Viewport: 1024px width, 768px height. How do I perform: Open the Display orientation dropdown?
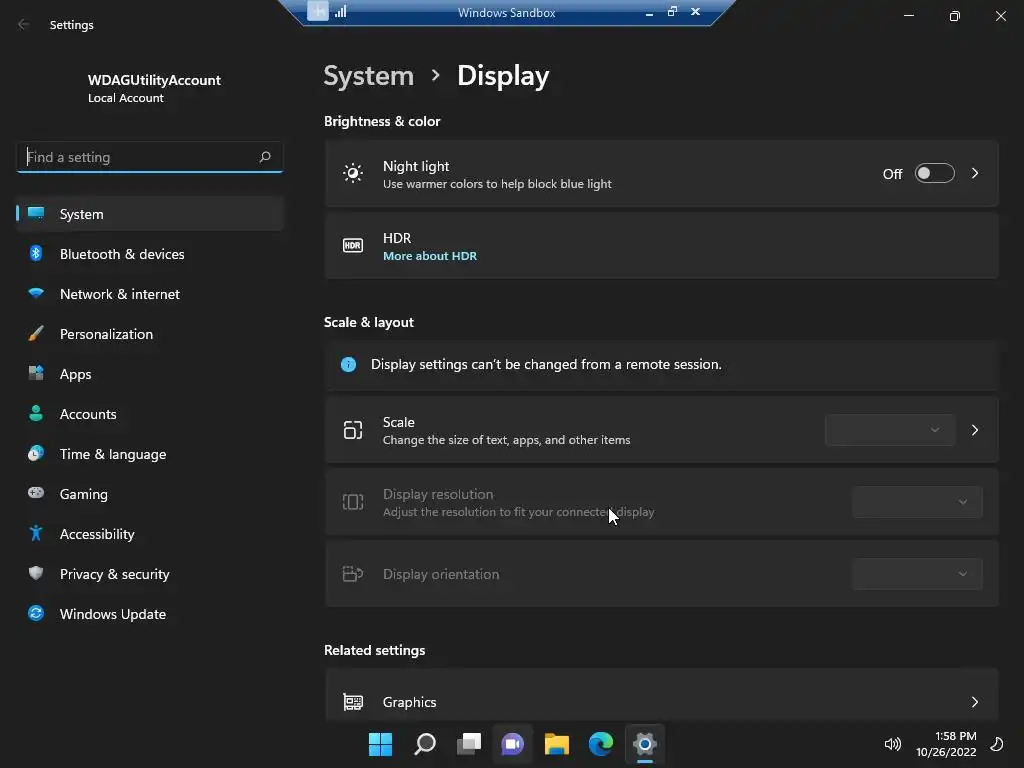pos(918,573)
